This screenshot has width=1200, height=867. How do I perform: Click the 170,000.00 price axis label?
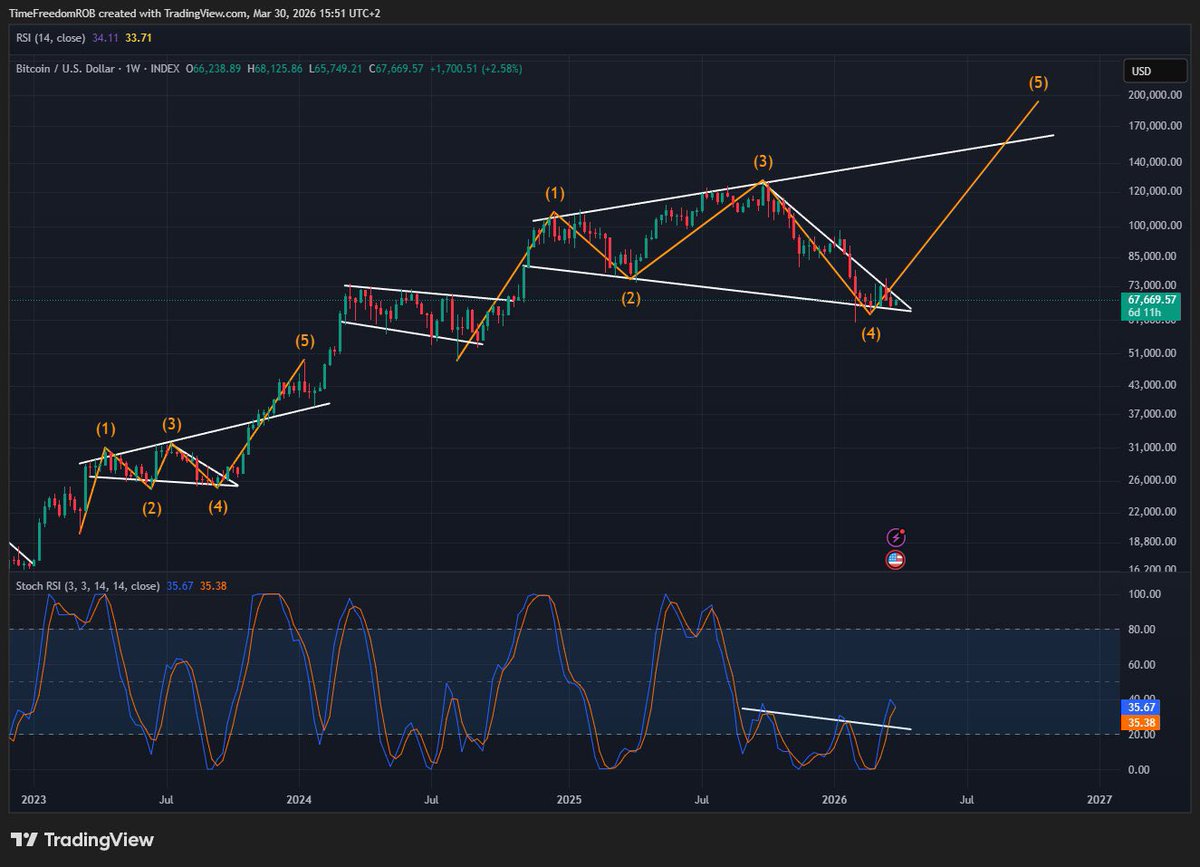point(1153,126)
